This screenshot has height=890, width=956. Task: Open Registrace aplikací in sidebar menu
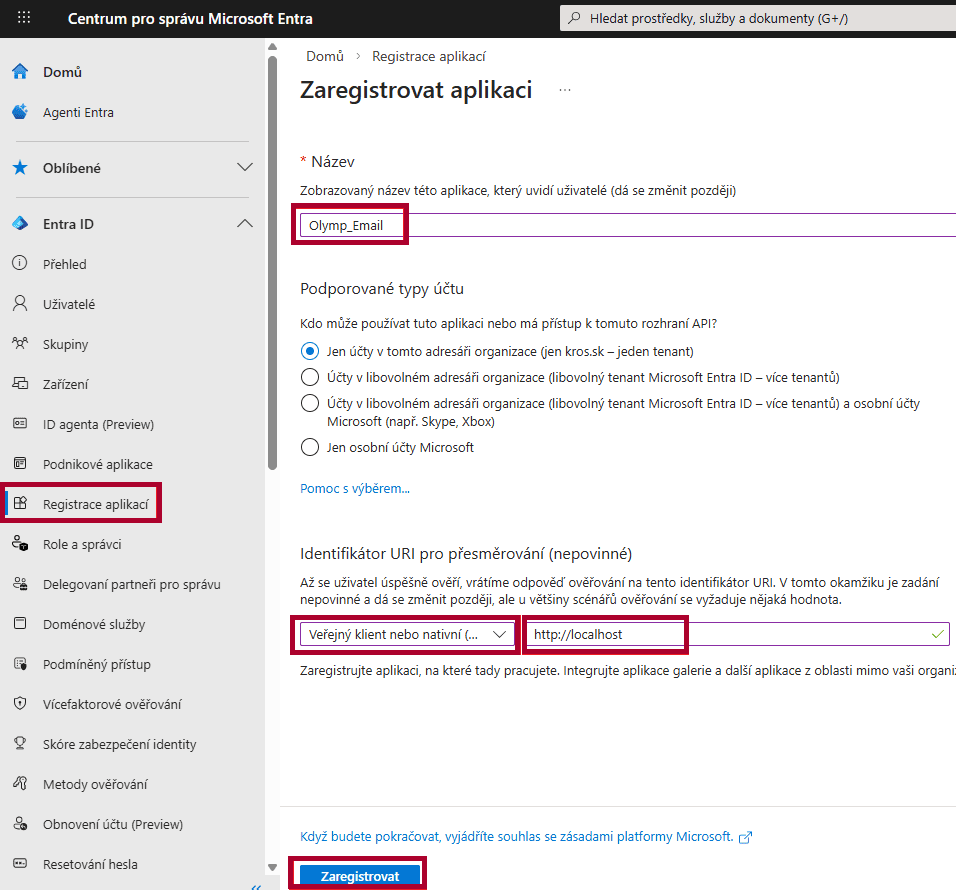95,504
